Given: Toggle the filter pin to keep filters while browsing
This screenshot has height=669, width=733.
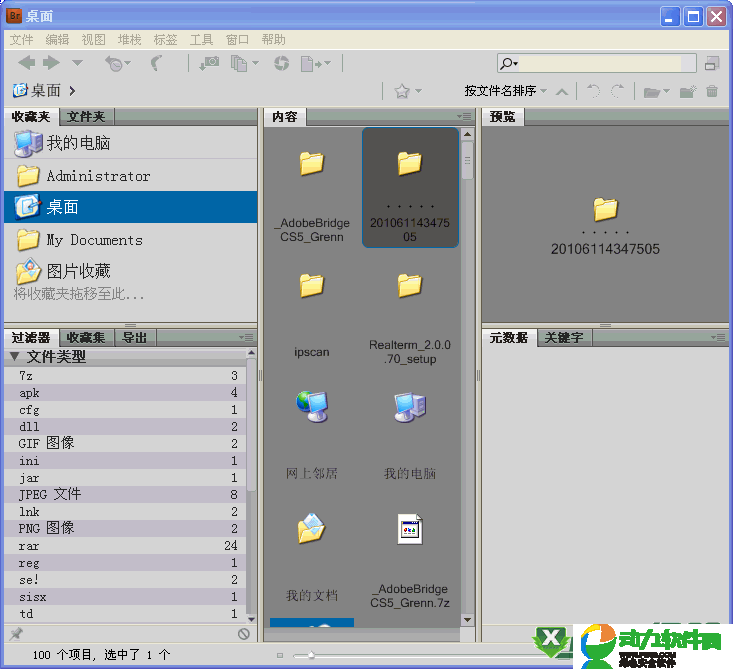Looking at the screenshot, I should point(15,634).
